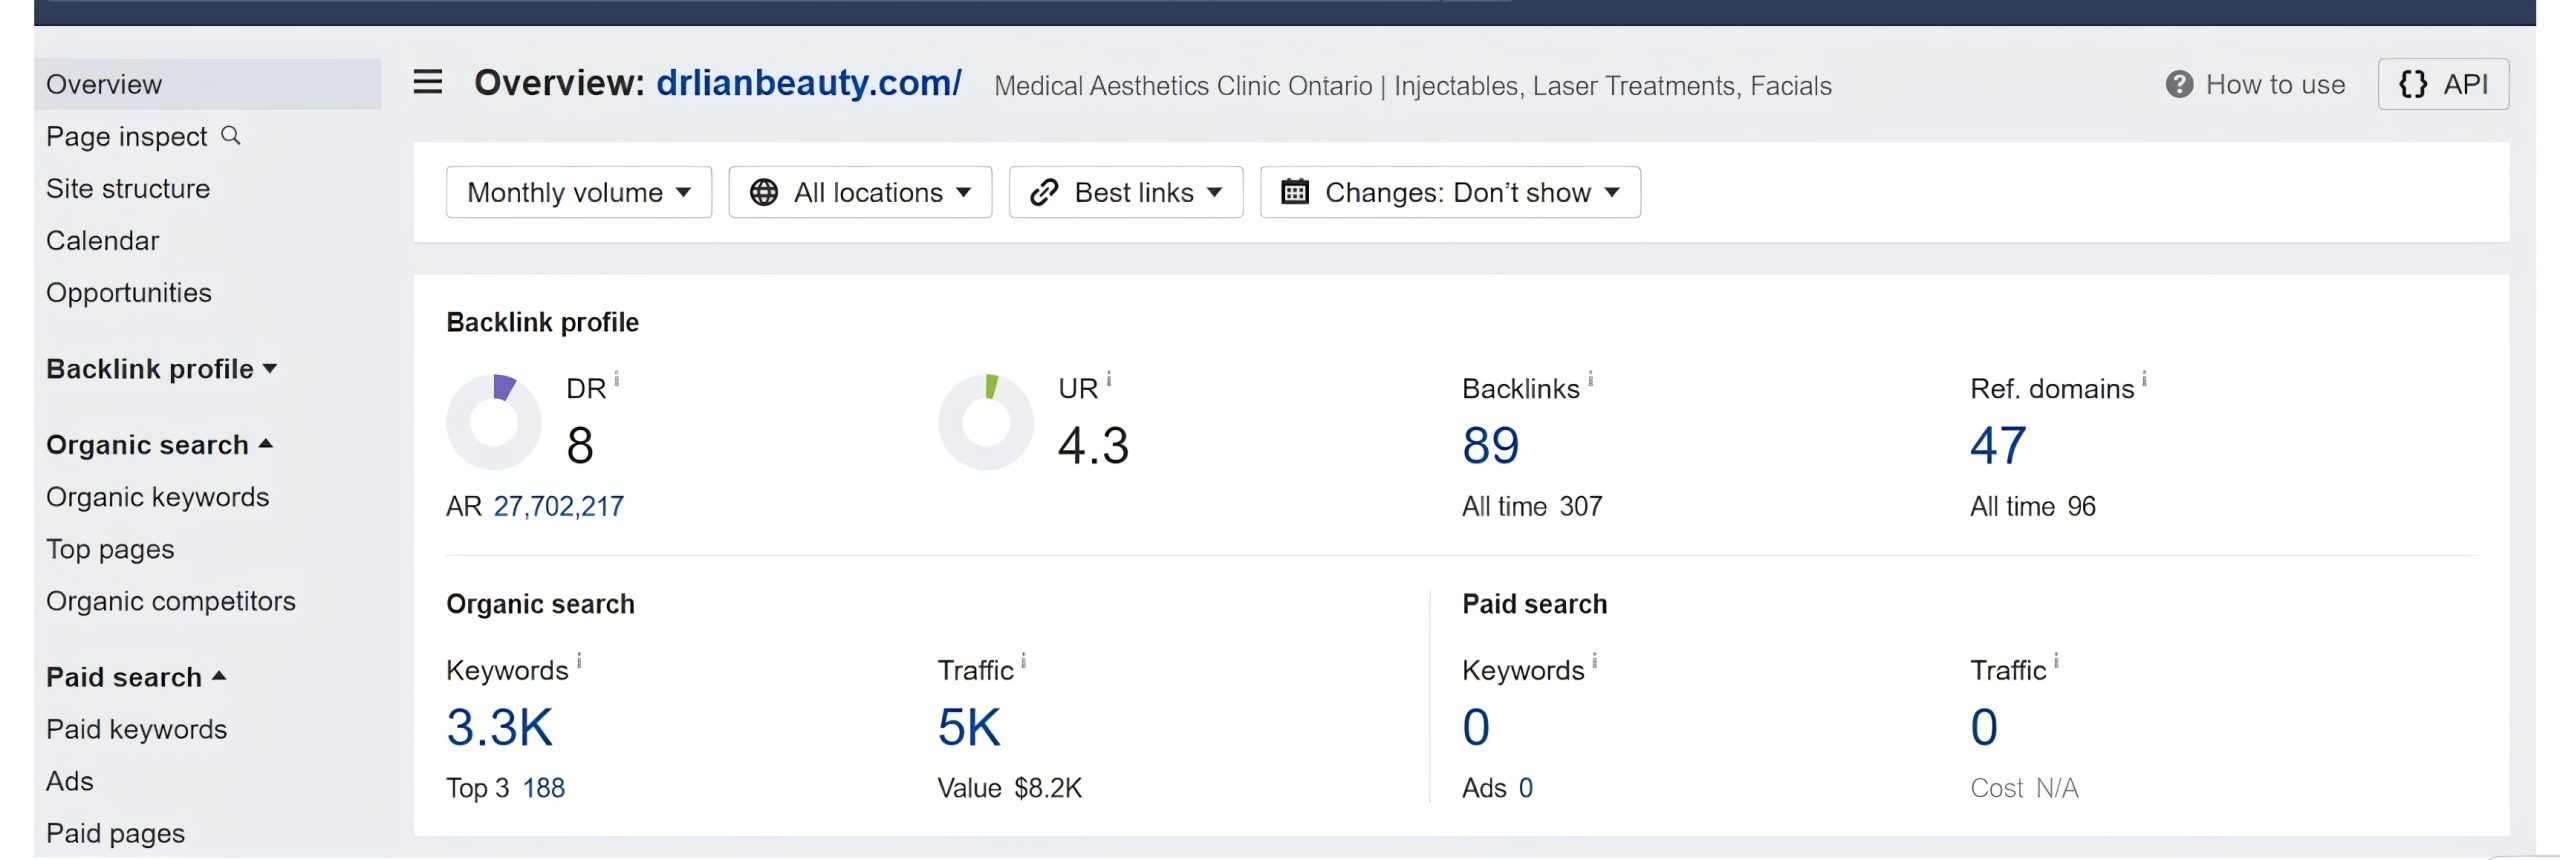
Task: Open Site structure in the sidebar
Action: click(x=128, y=188)
